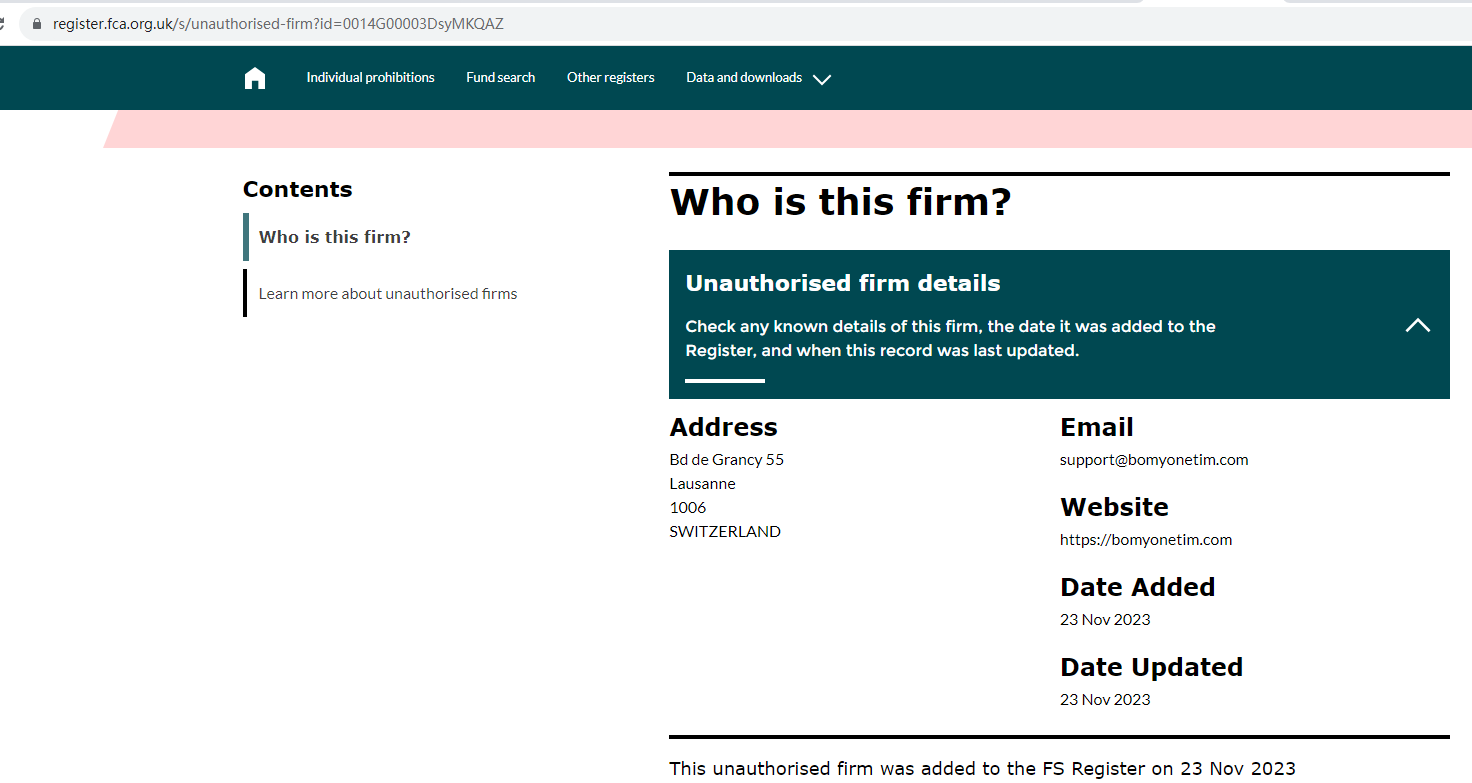The image size is (1472, 783).
Task: Collapse Unauthorised firm details panel chevron
Action: pos(1417,325)
